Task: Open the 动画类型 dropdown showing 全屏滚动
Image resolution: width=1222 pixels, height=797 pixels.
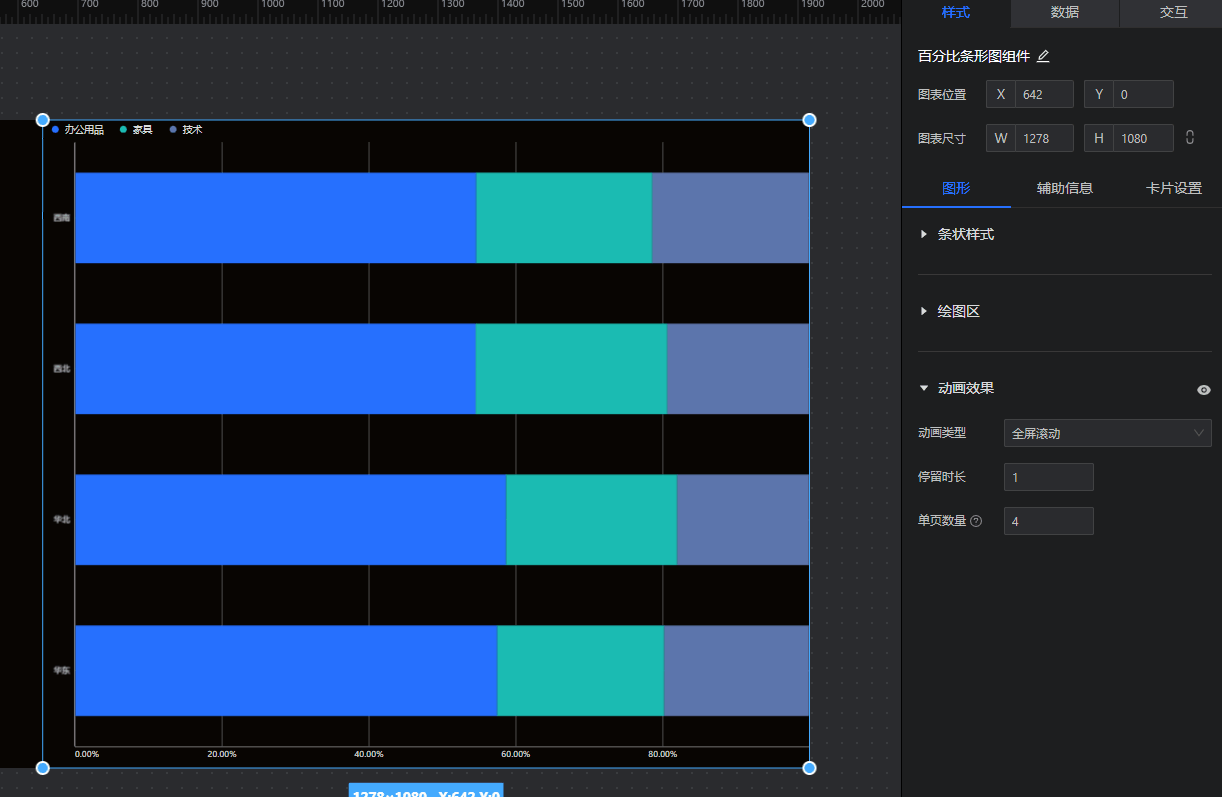Action: point(1107,433)
